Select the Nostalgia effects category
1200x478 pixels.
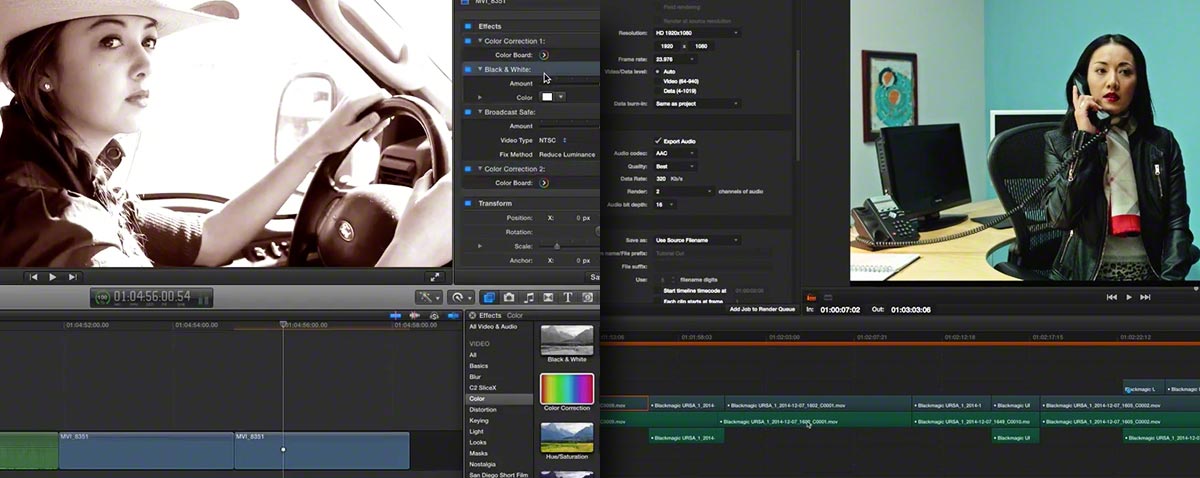click(x=484, y=464)
